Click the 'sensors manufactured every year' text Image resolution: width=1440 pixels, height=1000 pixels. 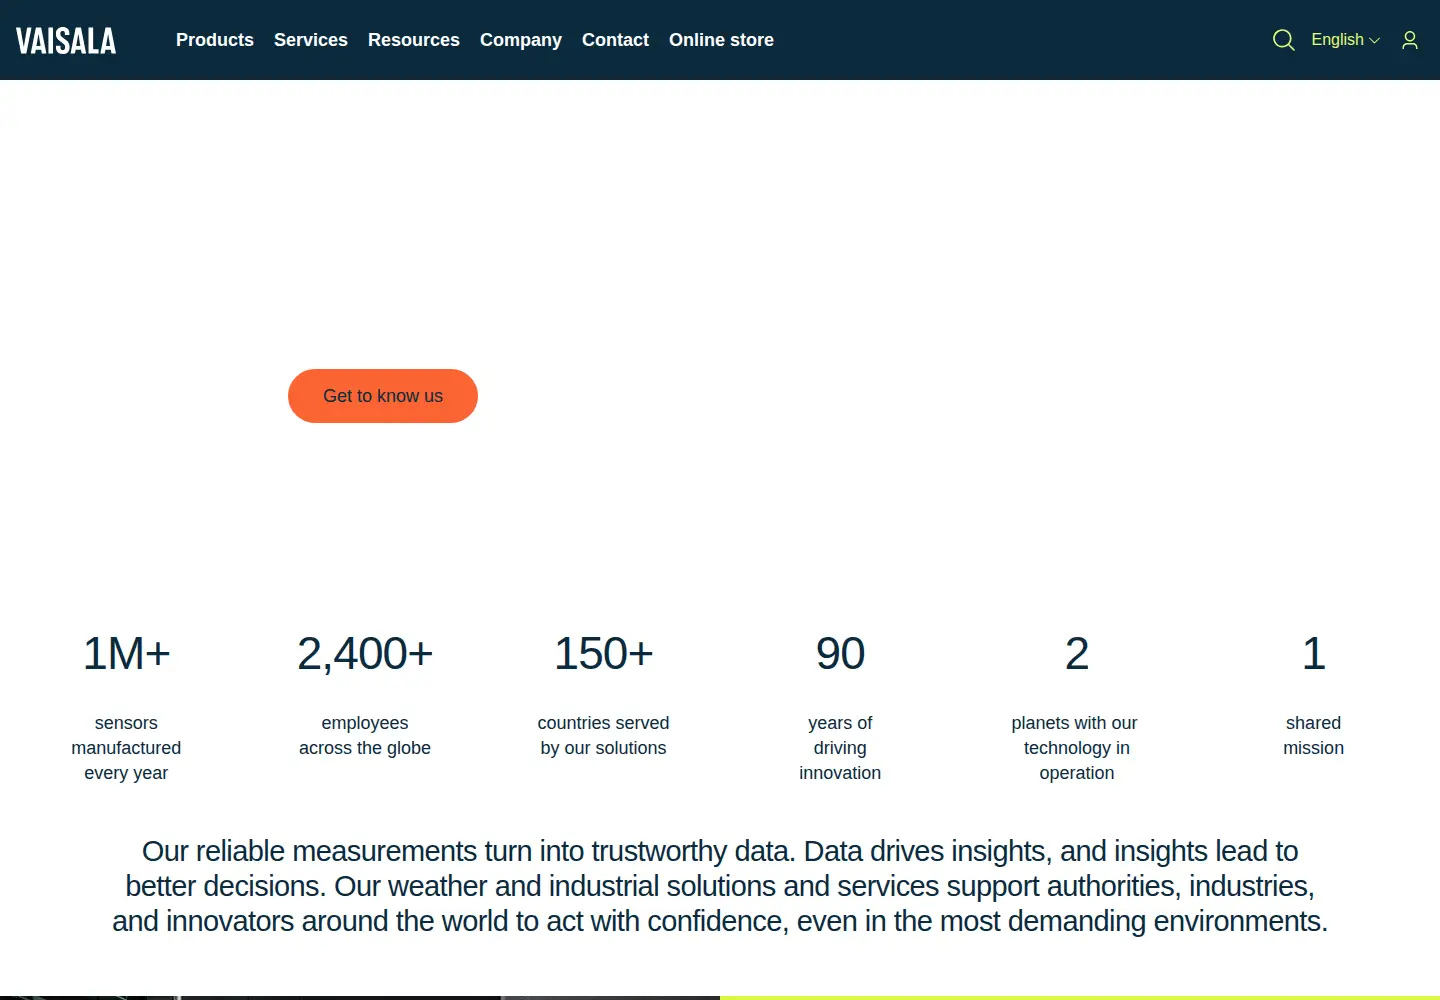coord(126,748)
